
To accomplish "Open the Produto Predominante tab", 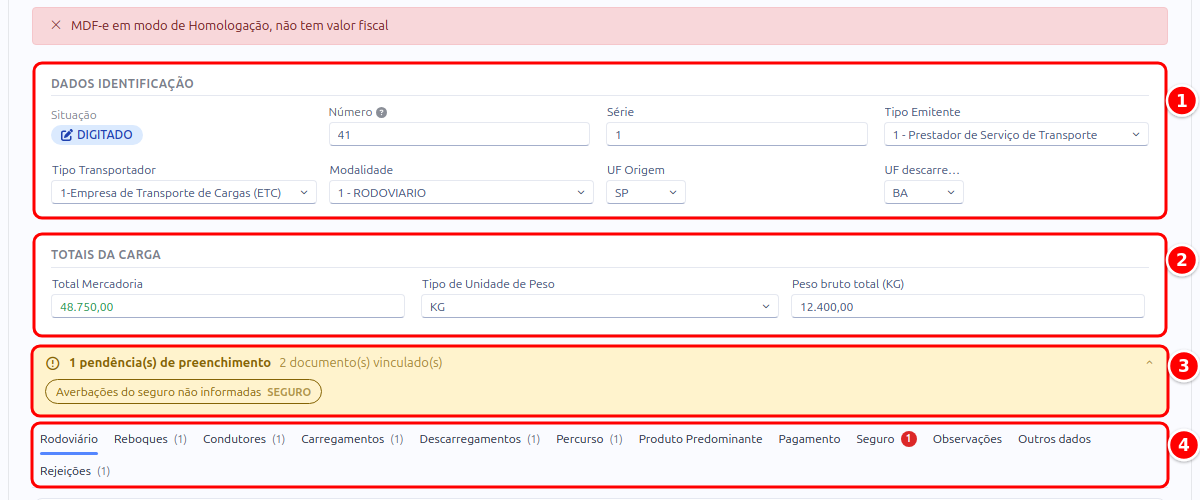I will pos(701,439).
